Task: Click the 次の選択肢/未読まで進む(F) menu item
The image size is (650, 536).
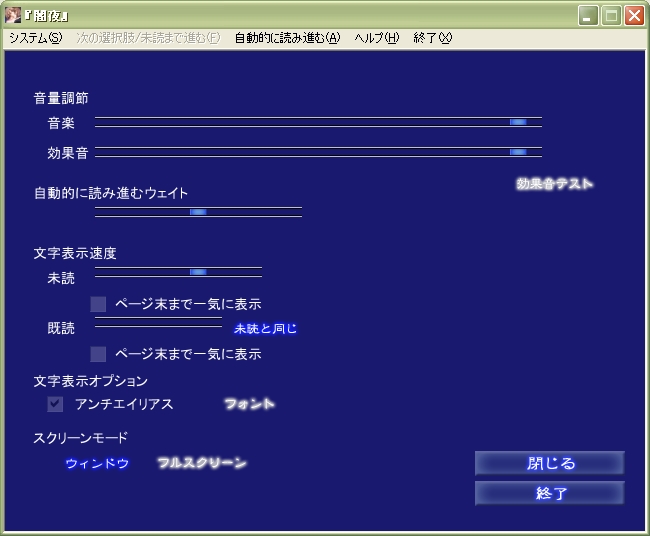Action: point(148,38)
